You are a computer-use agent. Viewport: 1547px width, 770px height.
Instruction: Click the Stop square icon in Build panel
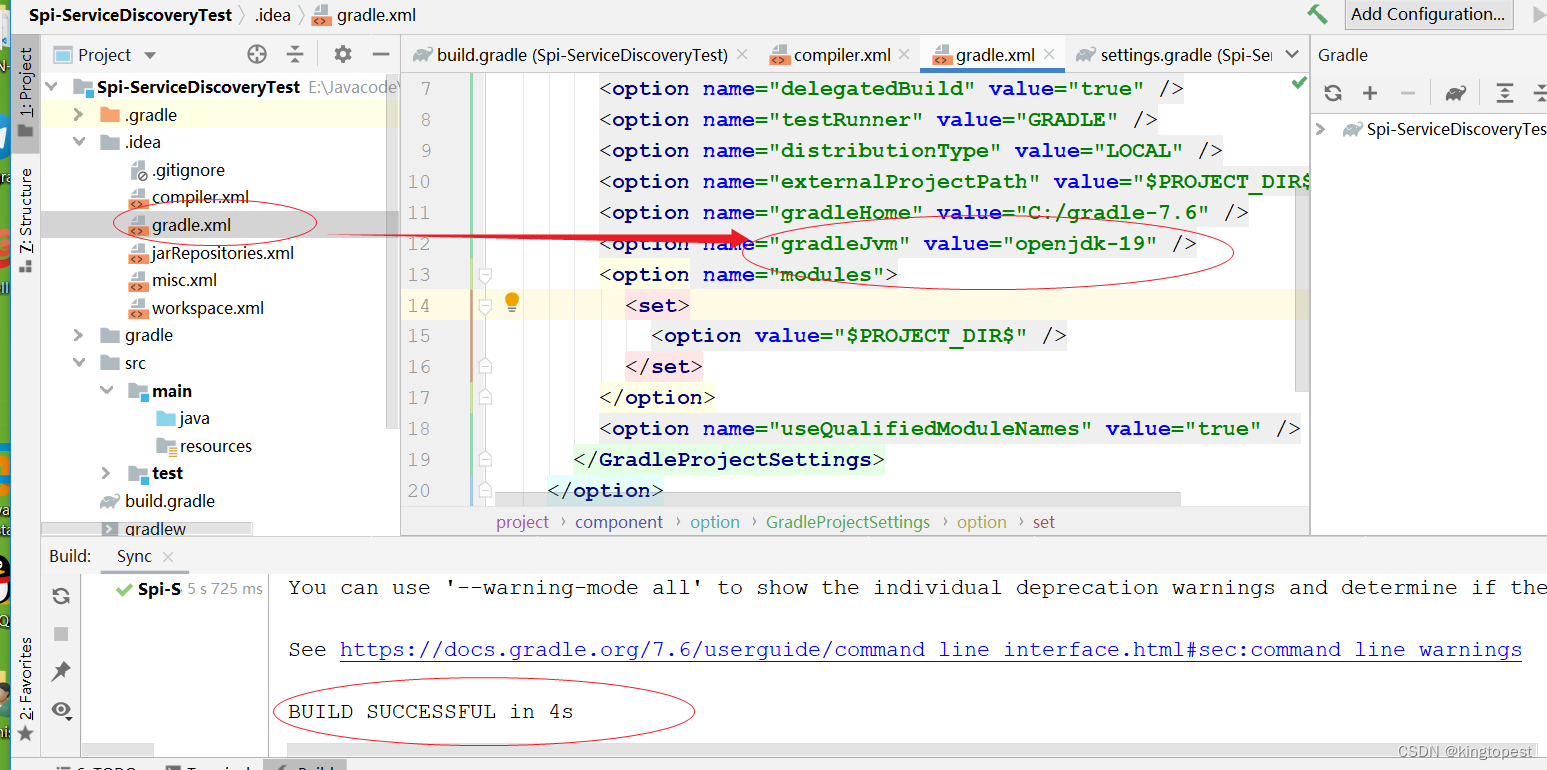tap(61, 634)
